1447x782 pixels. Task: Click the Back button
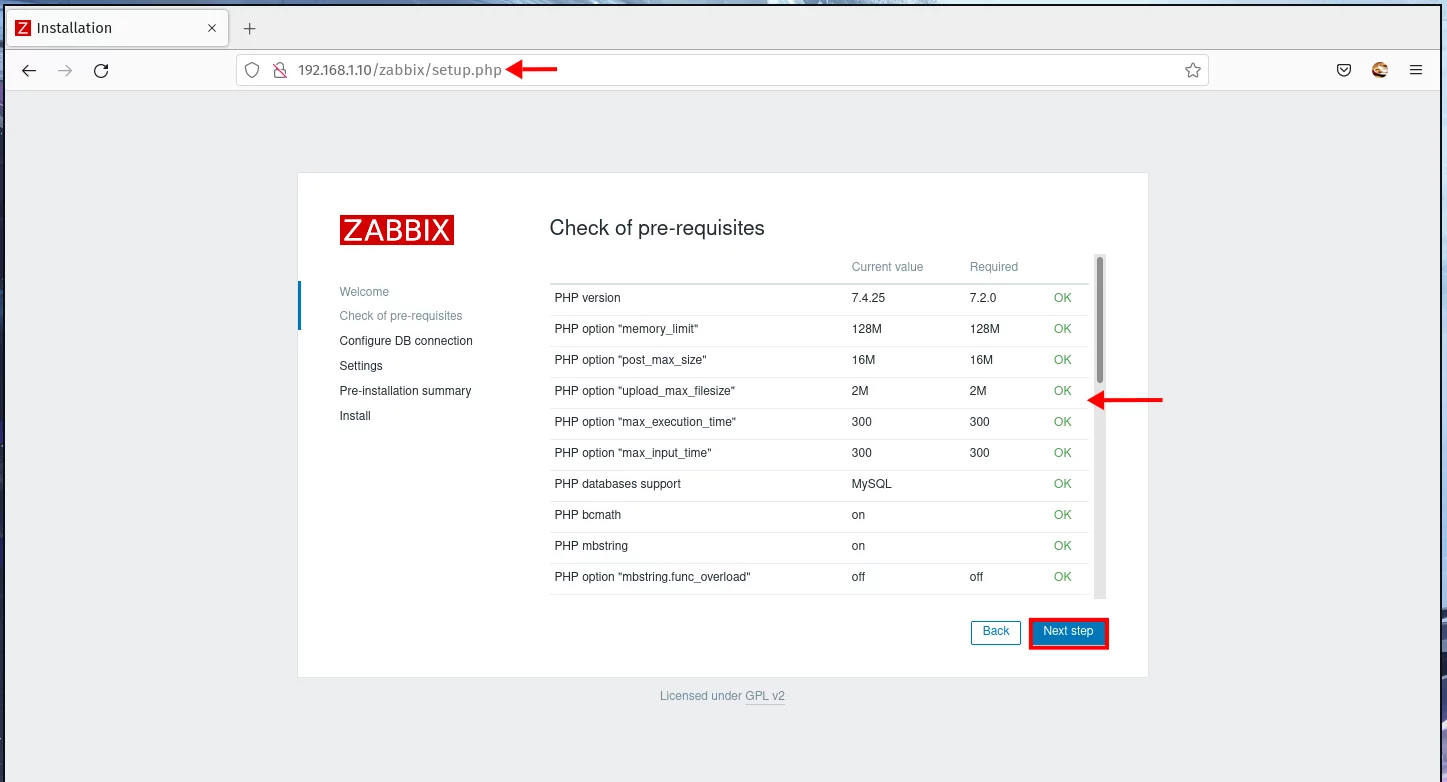(x=996, y=632)
